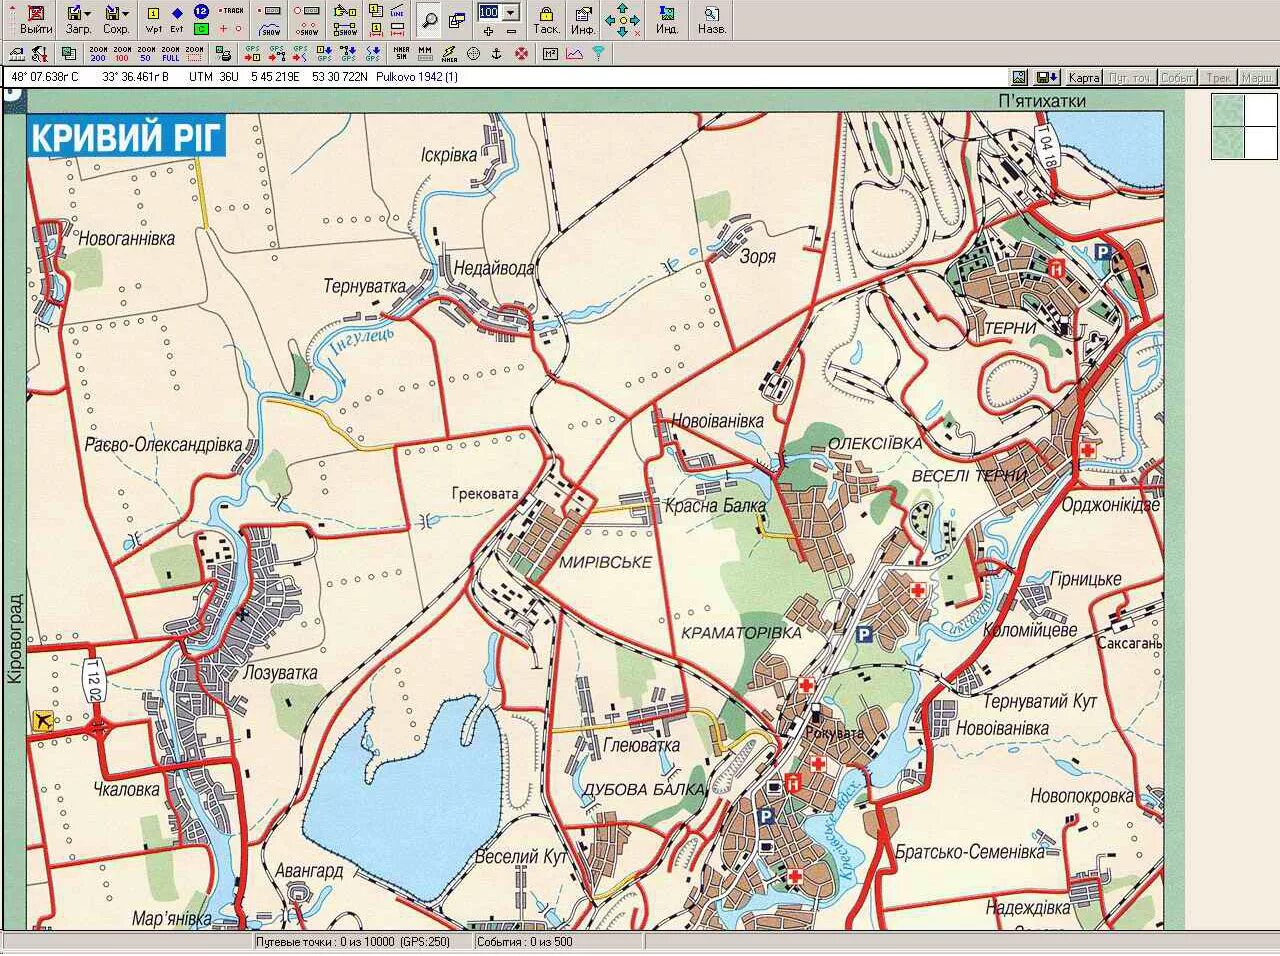Open the Назв. name search tool
Screen dimensions: 1280x956
point(711,20)
